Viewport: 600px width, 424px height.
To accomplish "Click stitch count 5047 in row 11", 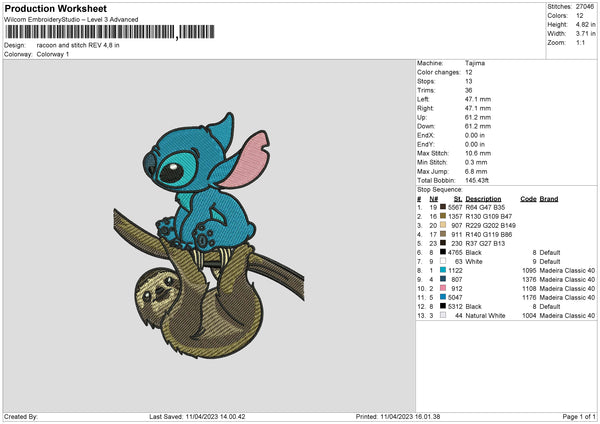I will [x=455, y=297].
